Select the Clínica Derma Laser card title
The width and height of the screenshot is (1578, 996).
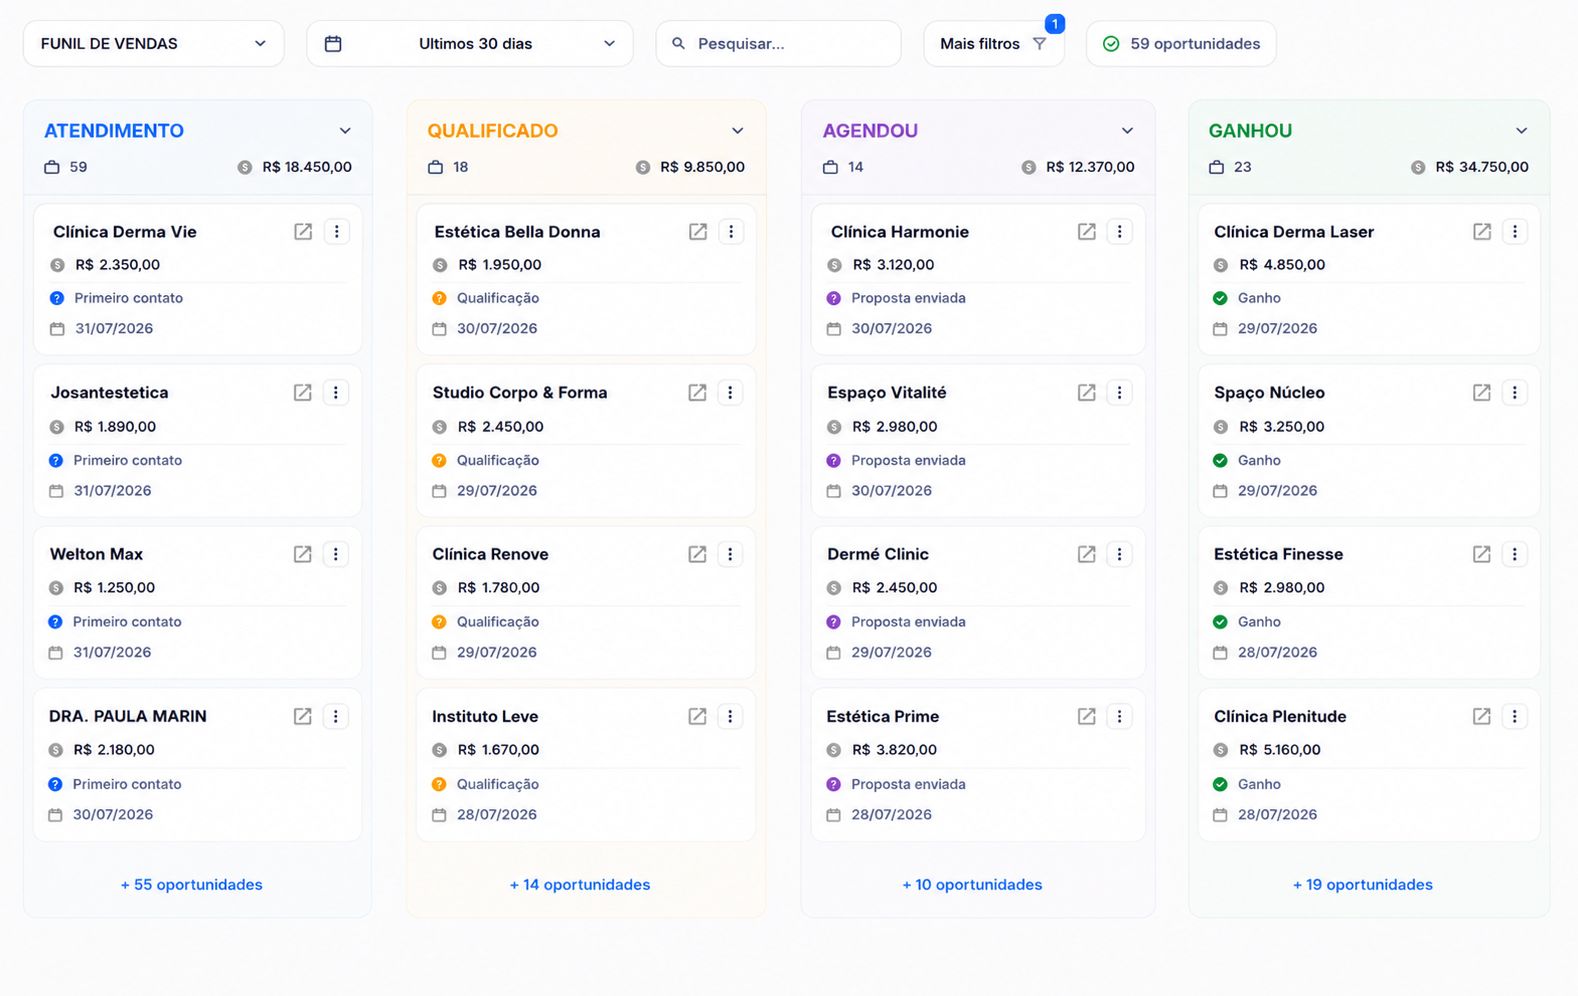pyautogui.click(x=1294, y=232)
